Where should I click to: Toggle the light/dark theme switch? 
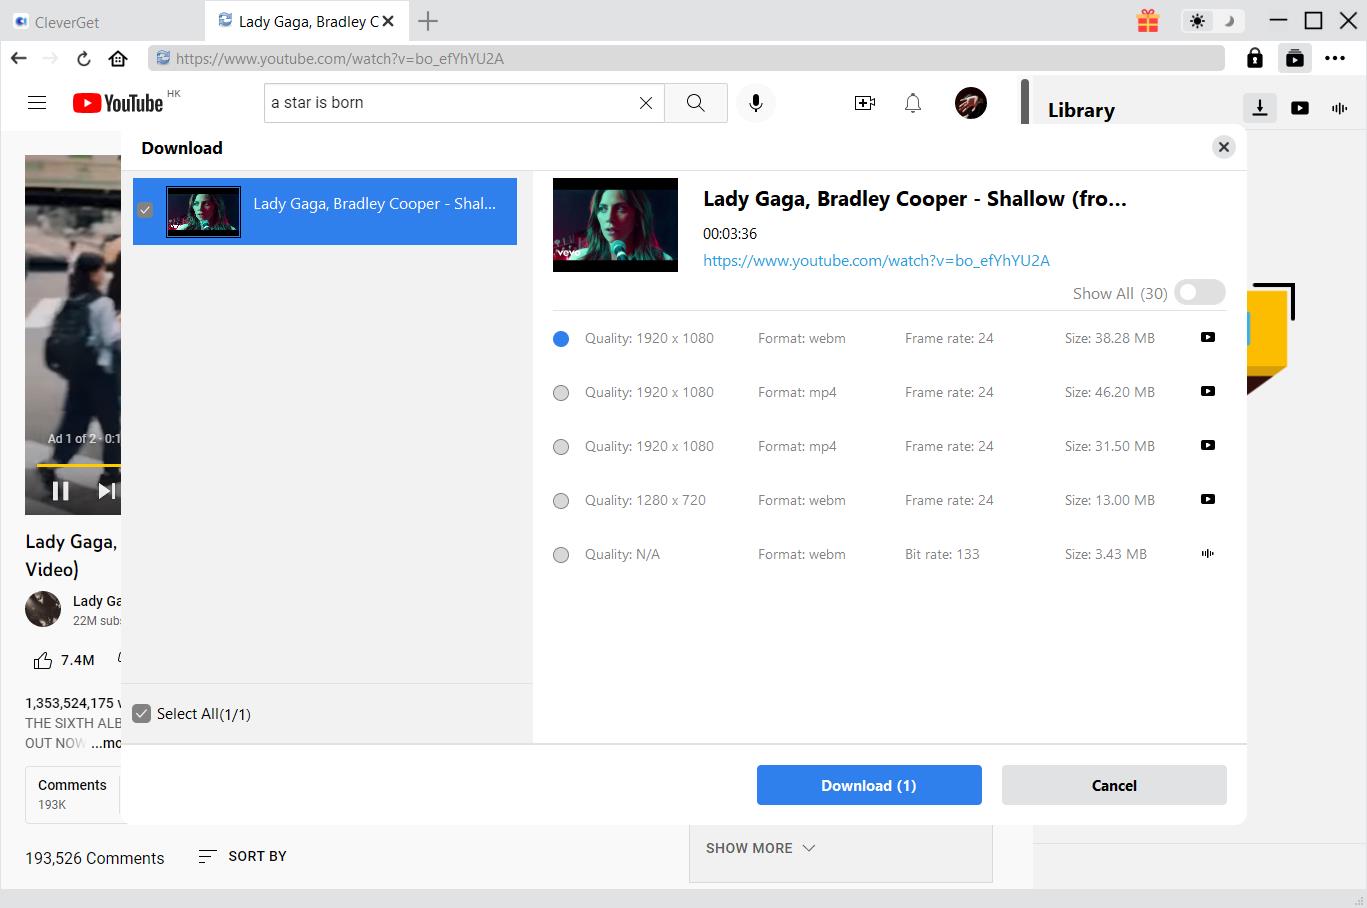coord(1212,21)
